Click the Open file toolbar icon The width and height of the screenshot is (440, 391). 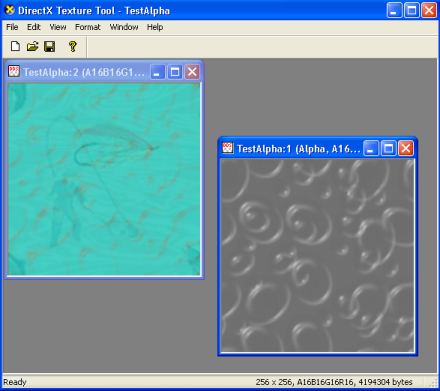32,46
